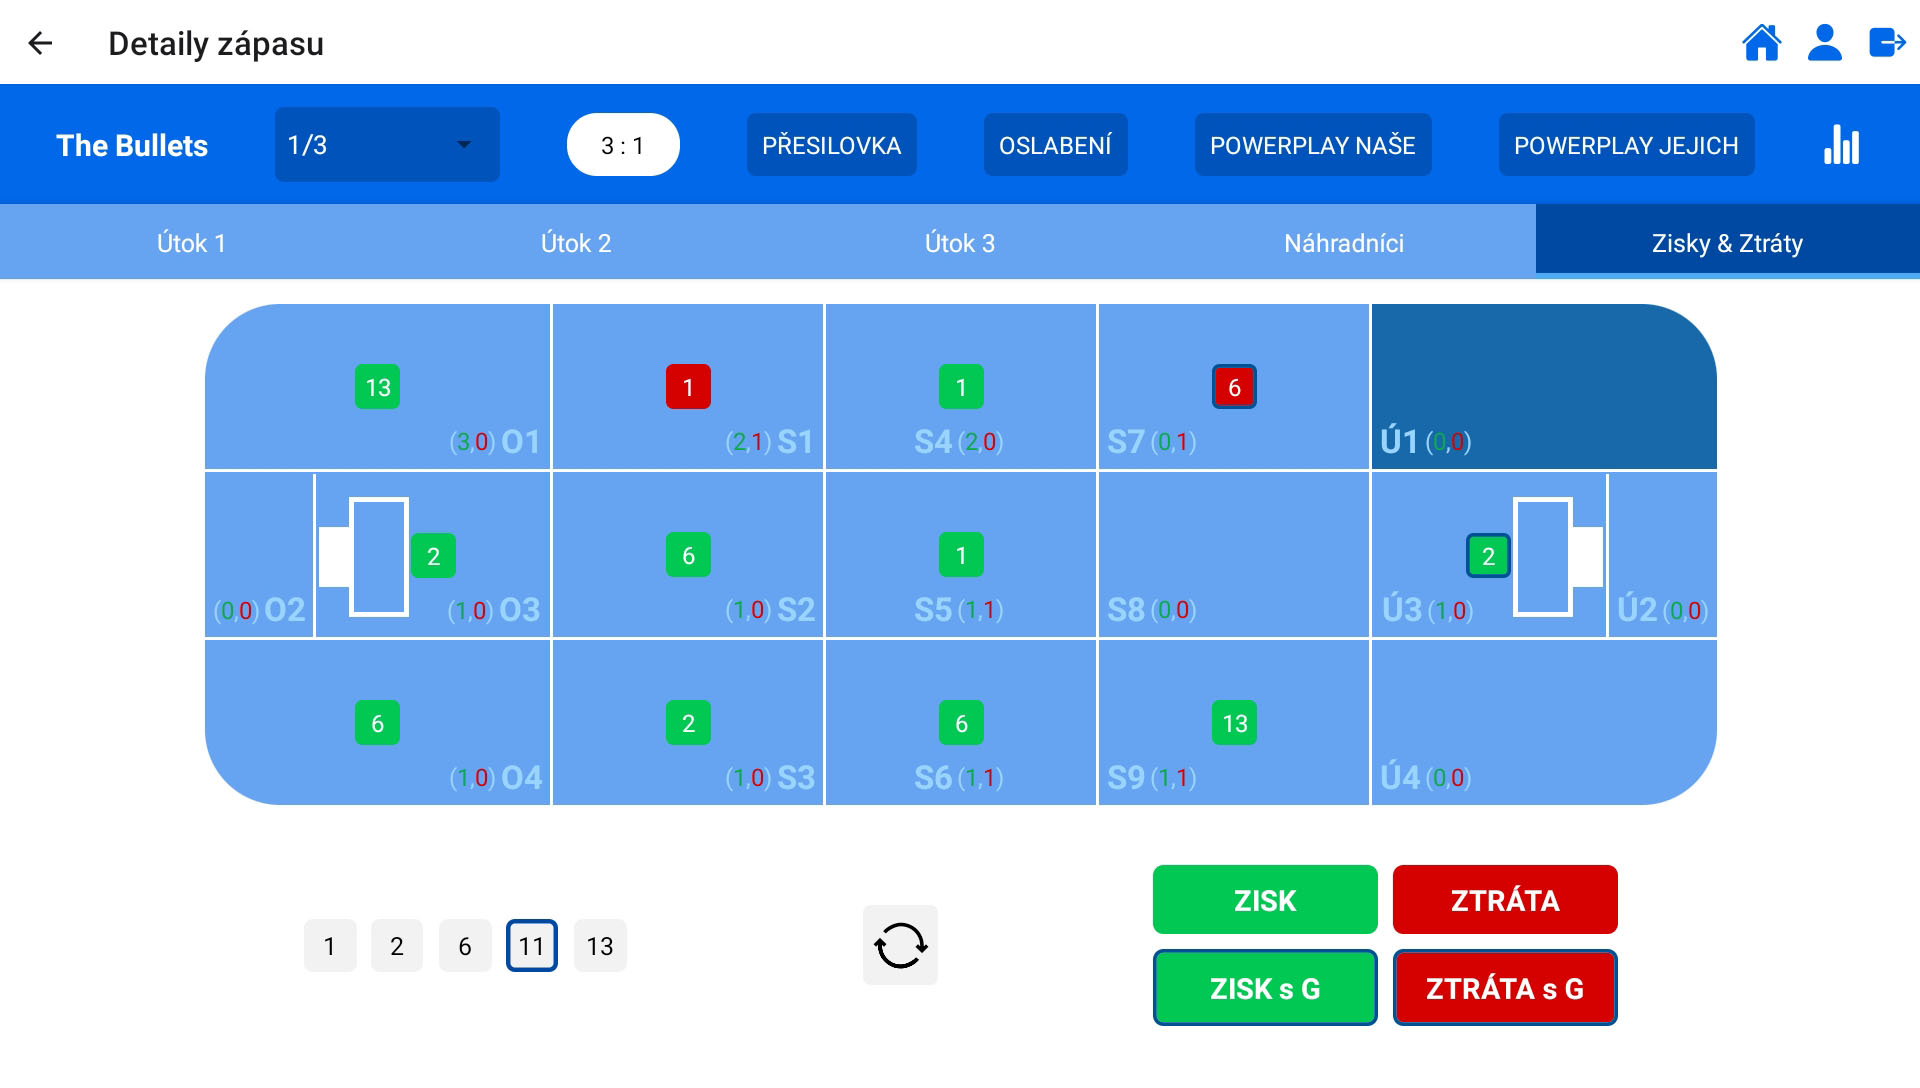Viewport: 1920px width, 1088px height.
Task: Toggle the PŘESILOVKA mode
Action: pos(831,146)
